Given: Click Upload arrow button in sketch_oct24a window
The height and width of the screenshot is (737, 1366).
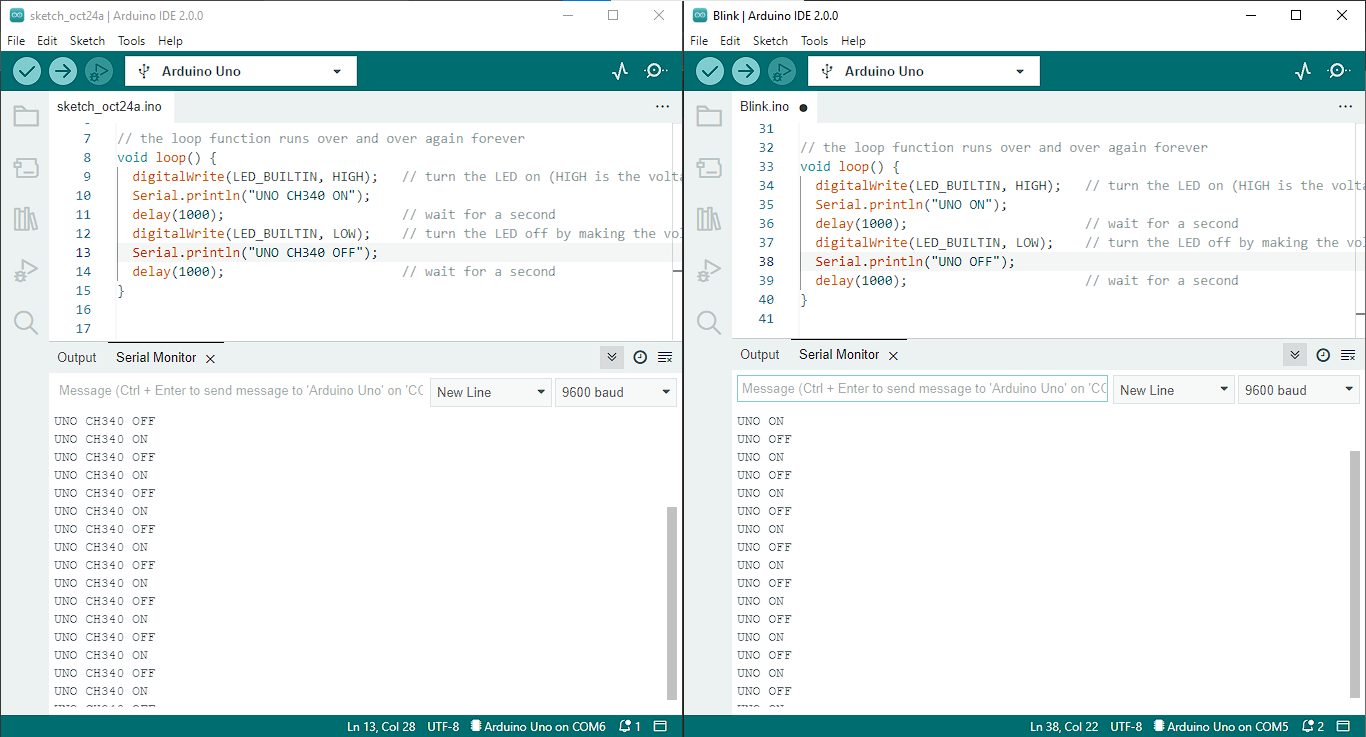Looking at the screenshot, I should pyautogui.click(x=63, y=71).
